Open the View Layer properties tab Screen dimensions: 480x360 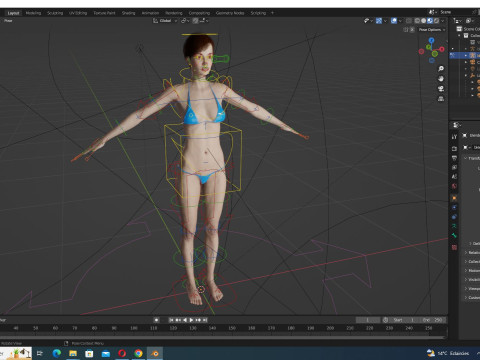tap(454, 167)
